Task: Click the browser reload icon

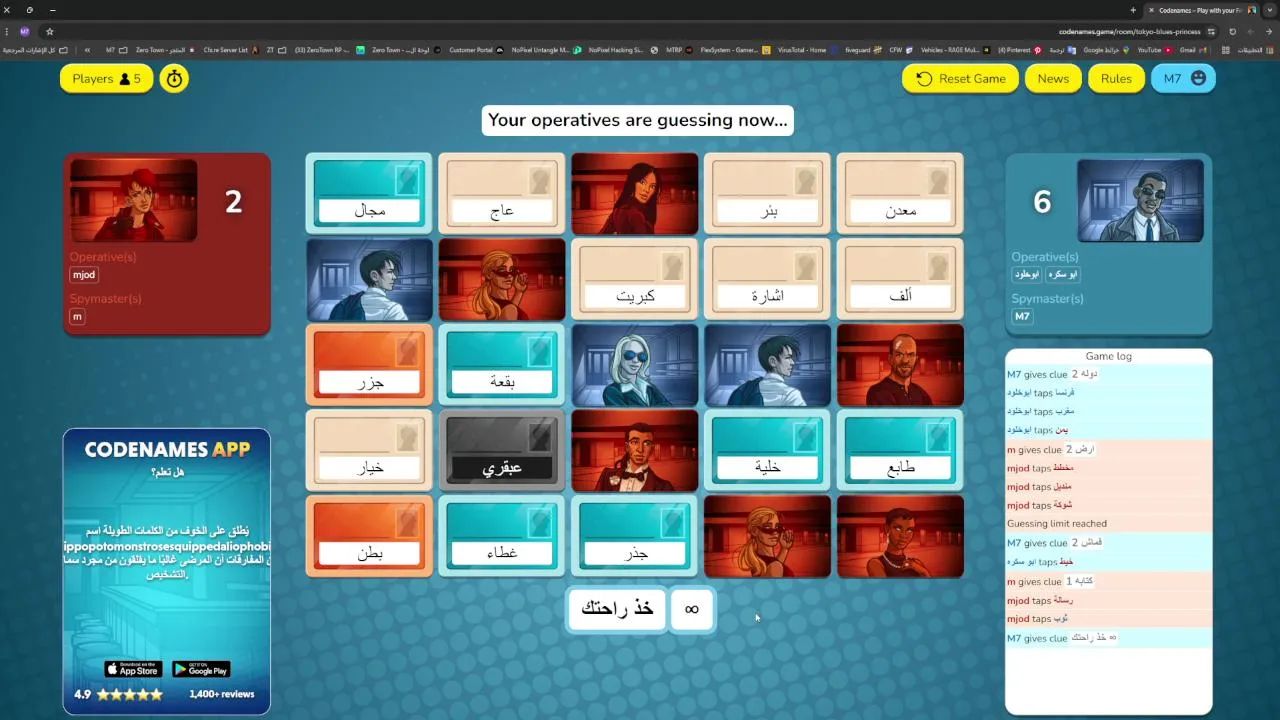Action: click(x=1232, y=31)
